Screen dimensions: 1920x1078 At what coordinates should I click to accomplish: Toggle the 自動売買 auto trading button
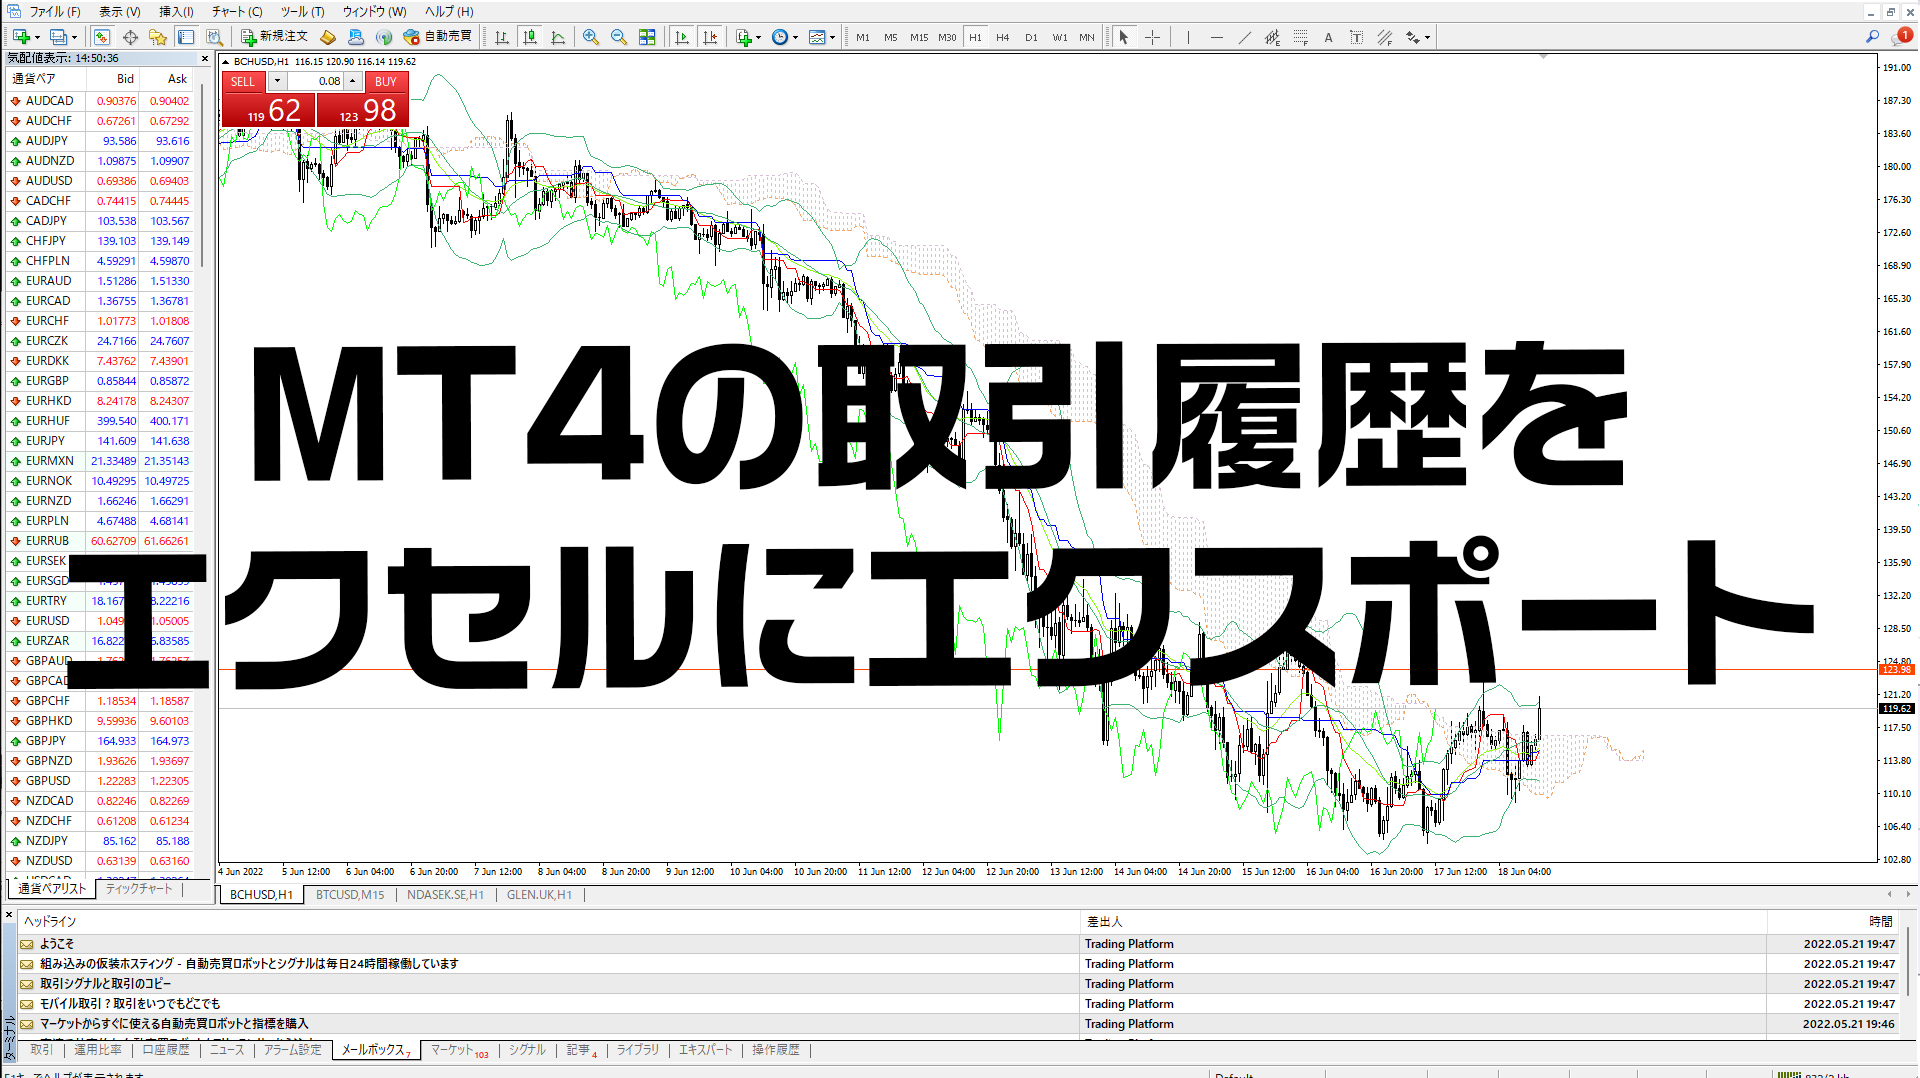click(x=437, y=37)
